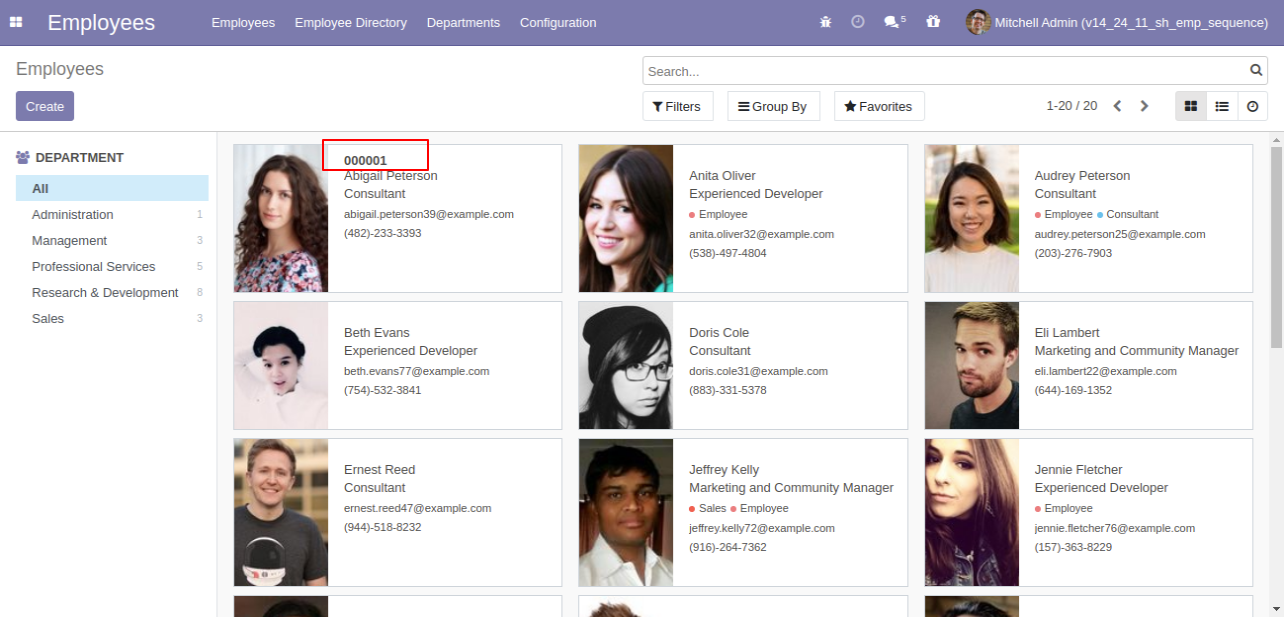Screen dimensions: 1284x617
Task: Click the name Eli Lambert
Action: (1067, 333)
